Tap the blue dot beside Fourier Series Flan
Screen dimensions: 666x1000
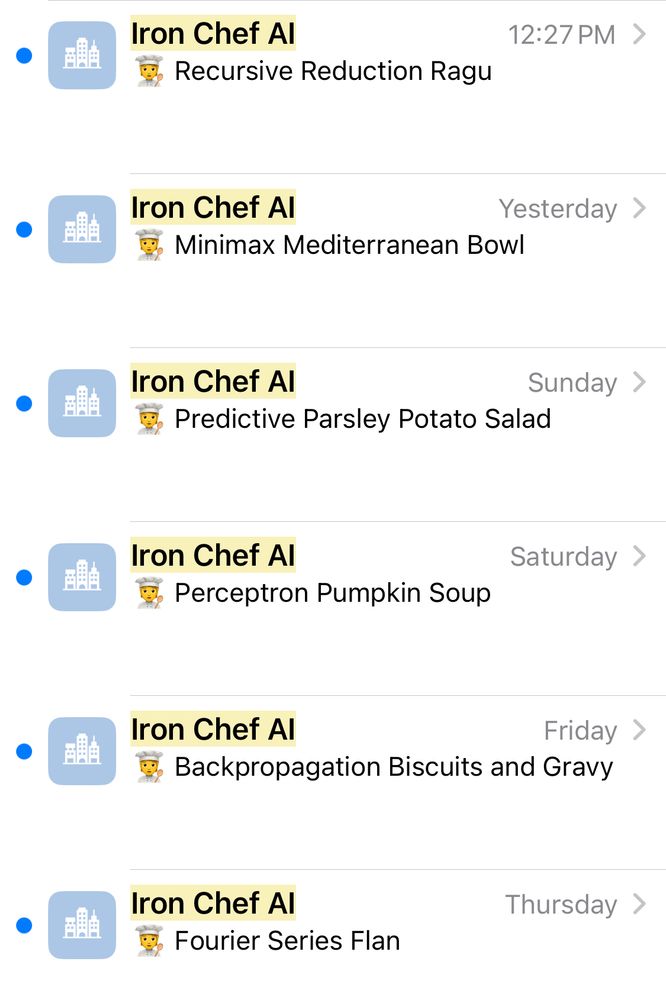(x=22, y=925)
